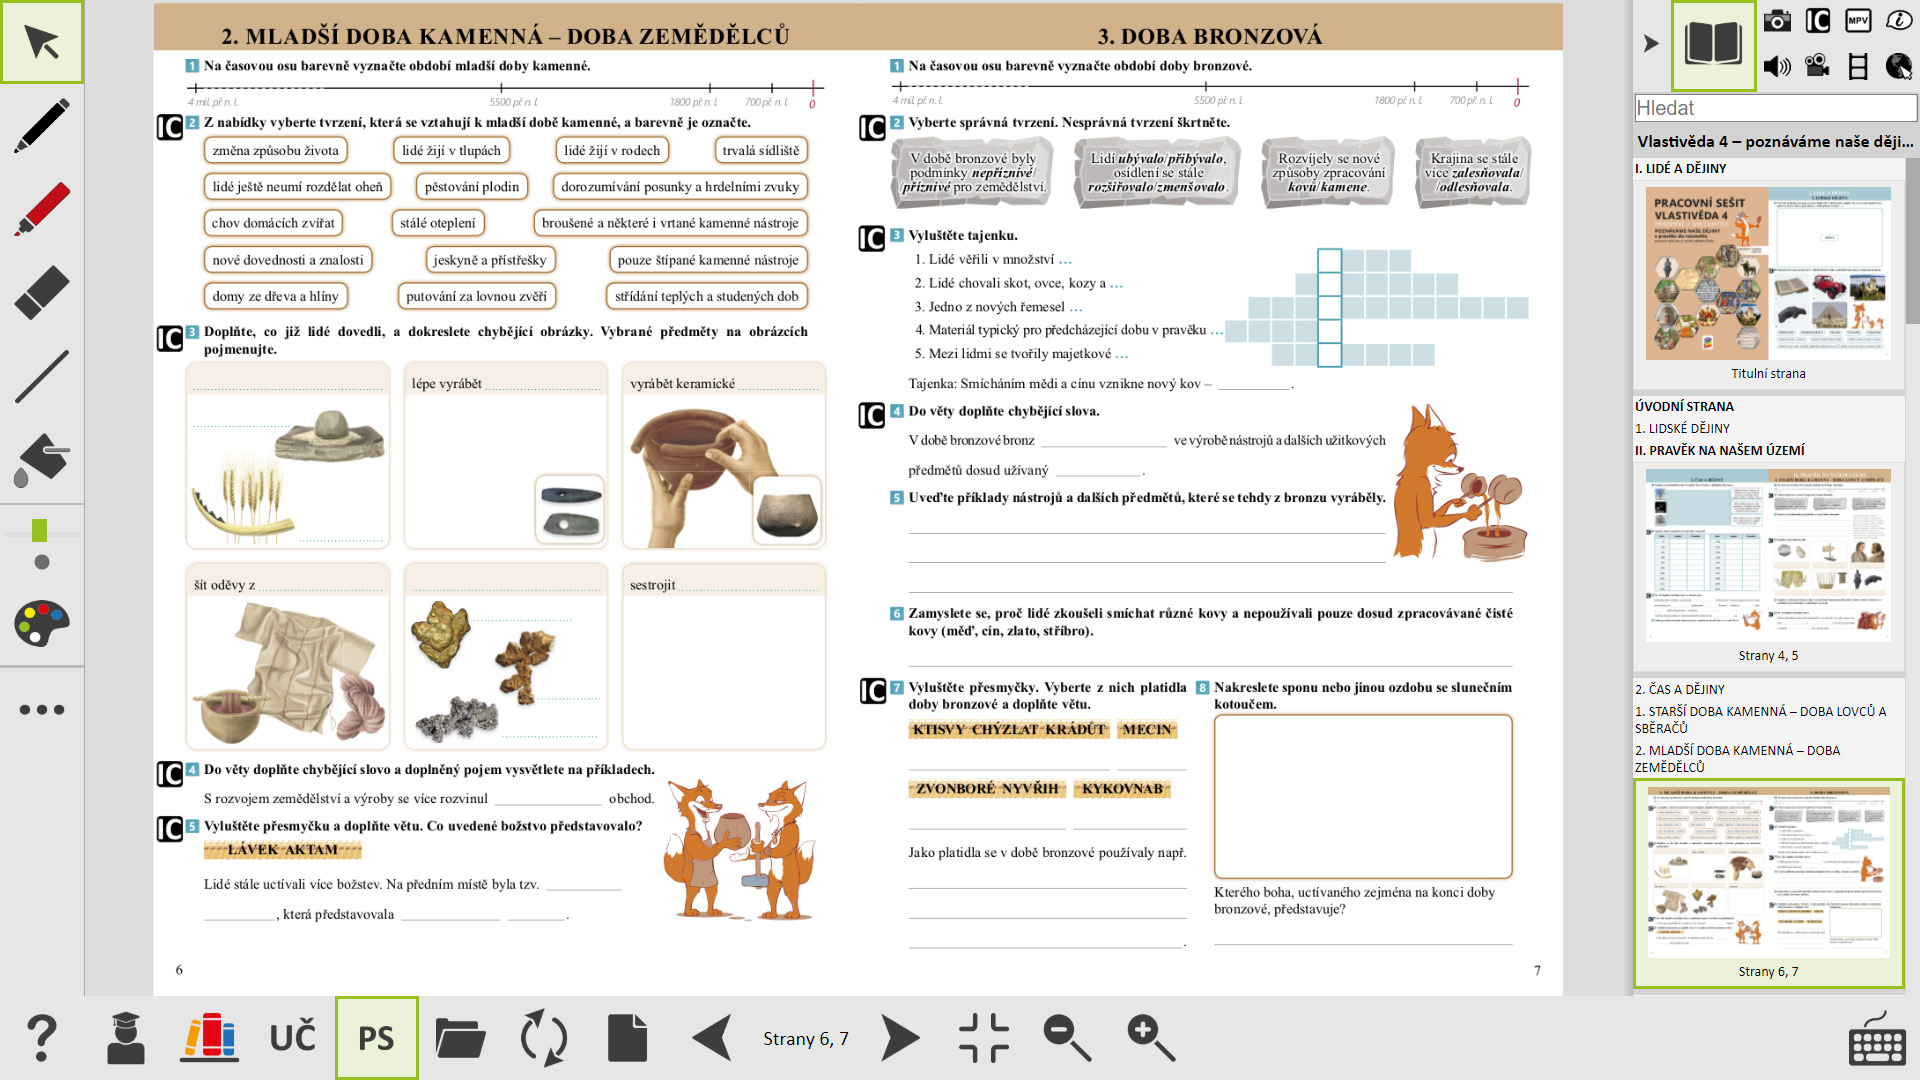This screenshot has height=1080, width=1920.
Task: Open the bookshelf library
Action: [210, 1038]
